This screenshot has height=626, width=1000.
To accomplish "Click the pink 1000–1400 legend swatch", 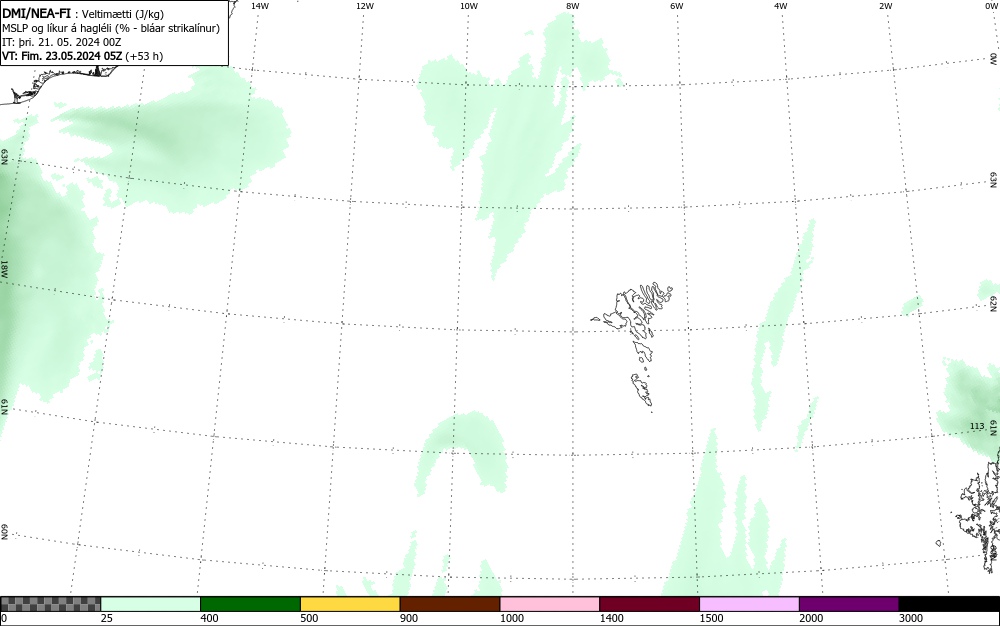I will click(x=550, y=604).
